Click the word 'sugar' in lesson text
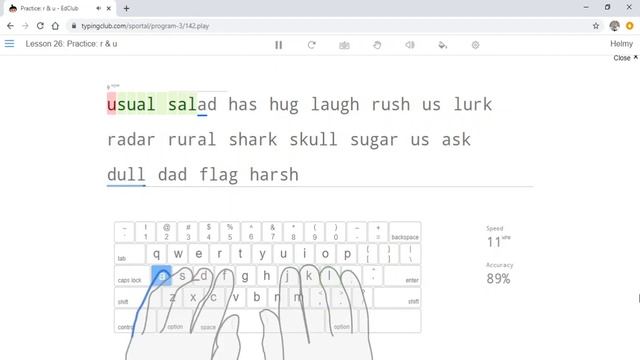 click(x=374, y=140)
